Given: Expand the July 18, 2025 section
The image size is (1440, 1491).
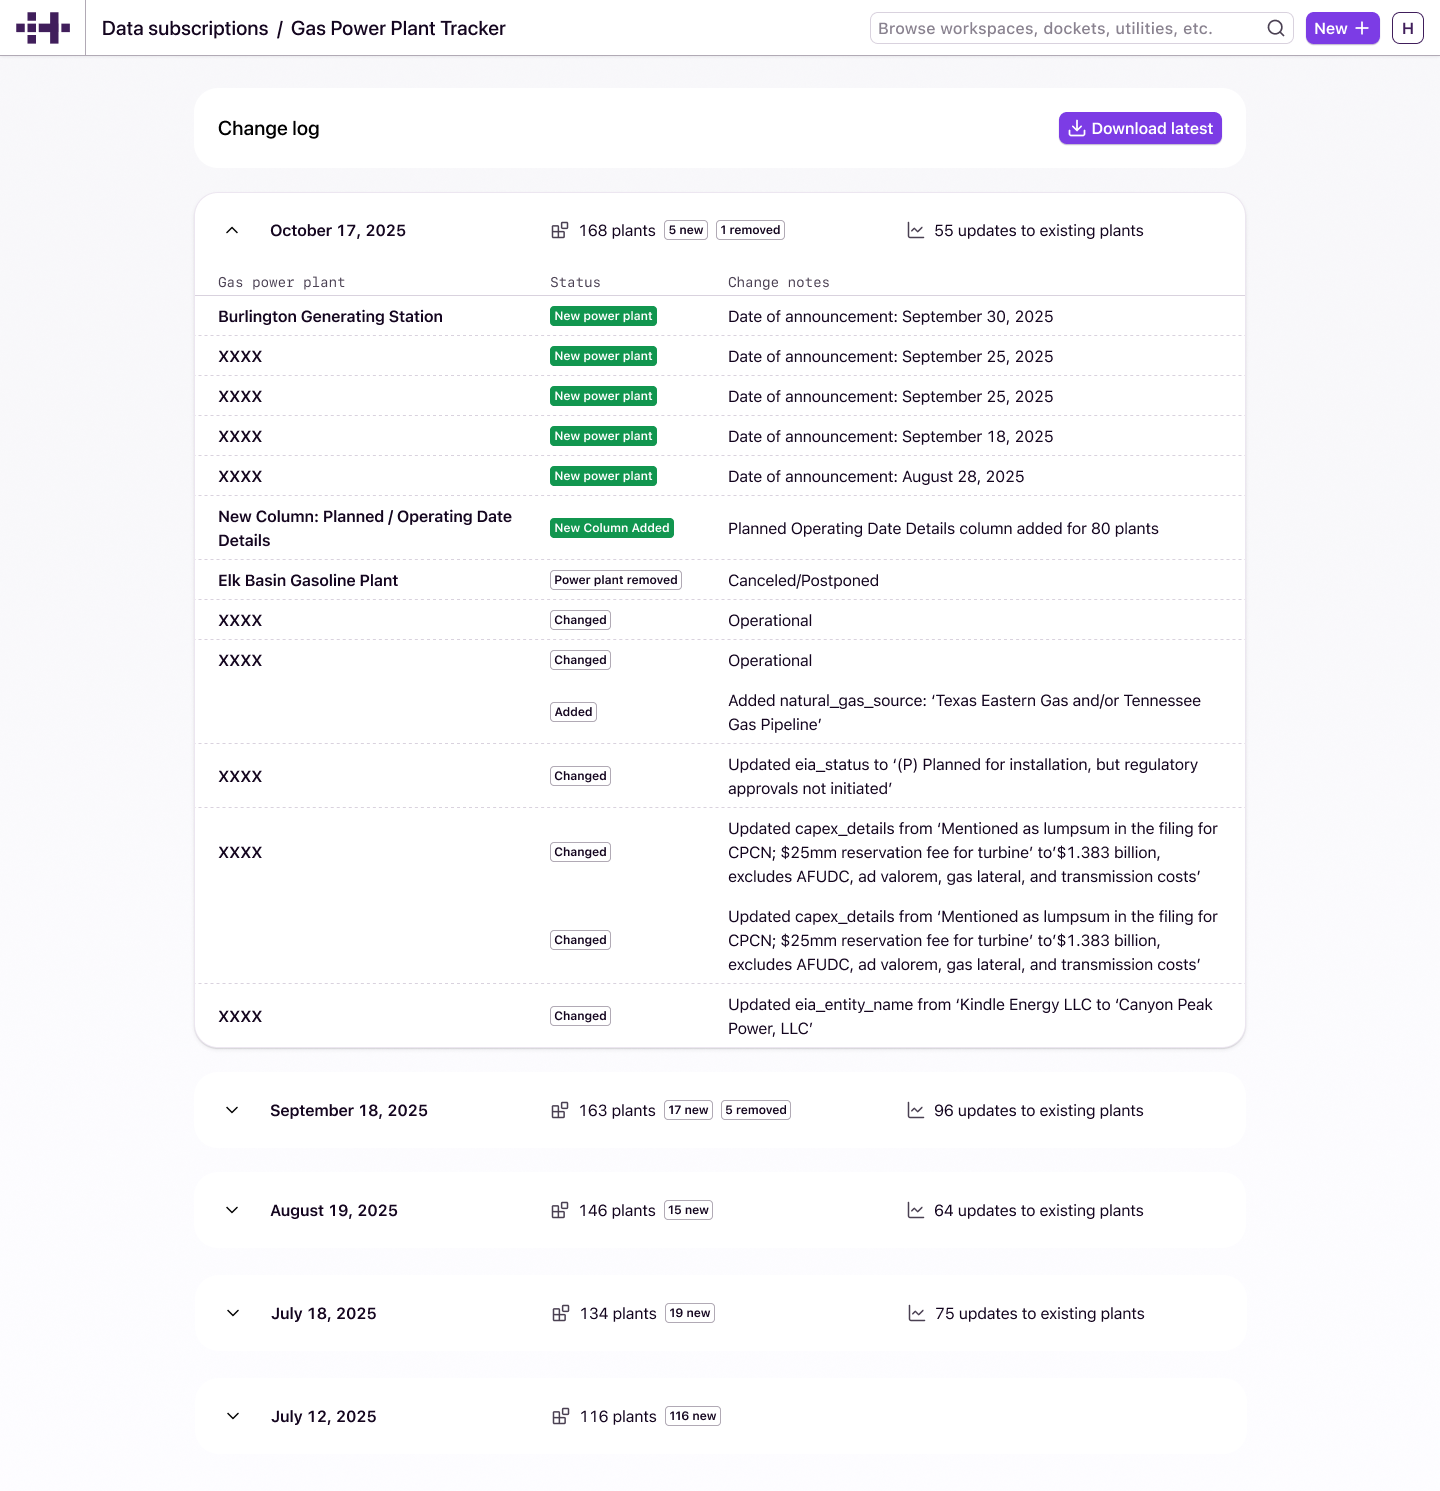Looking at the screenshot, I should click(x=231, y=1313).
